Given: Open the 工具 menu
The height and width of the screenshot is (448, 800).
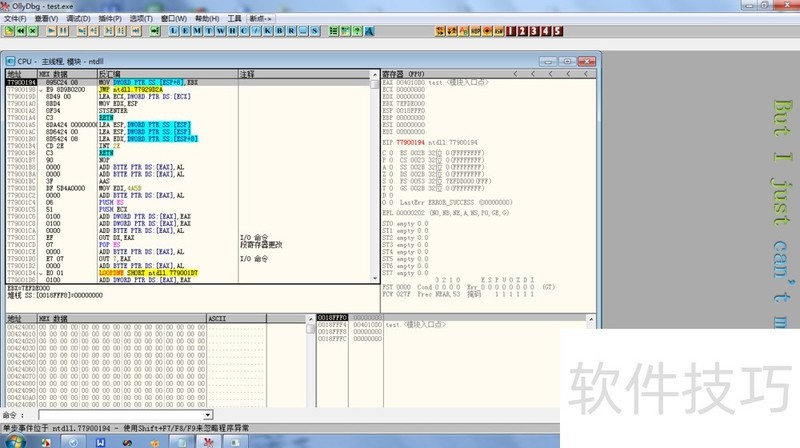Looking at the screenshot, I should tap(234, 18).
